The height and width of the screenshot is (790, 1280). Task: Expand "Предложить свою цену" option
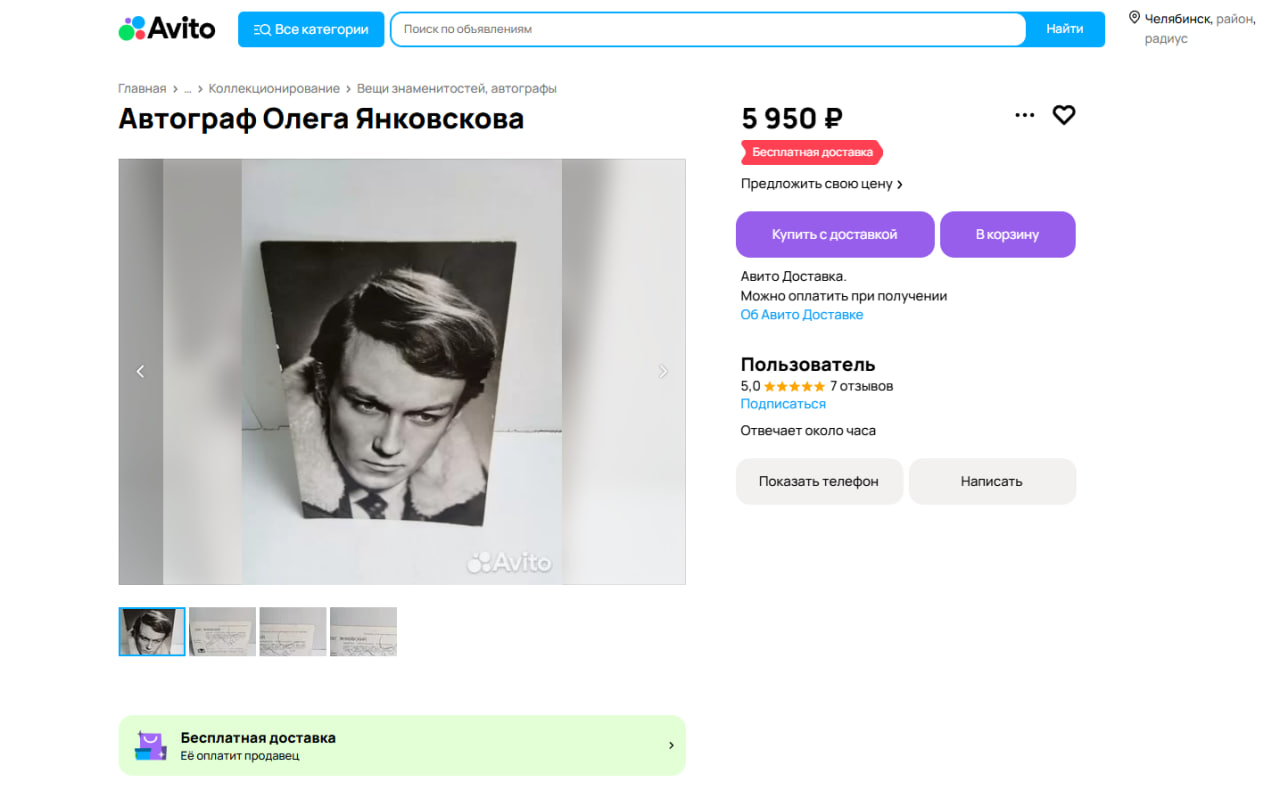click(821, 184)
